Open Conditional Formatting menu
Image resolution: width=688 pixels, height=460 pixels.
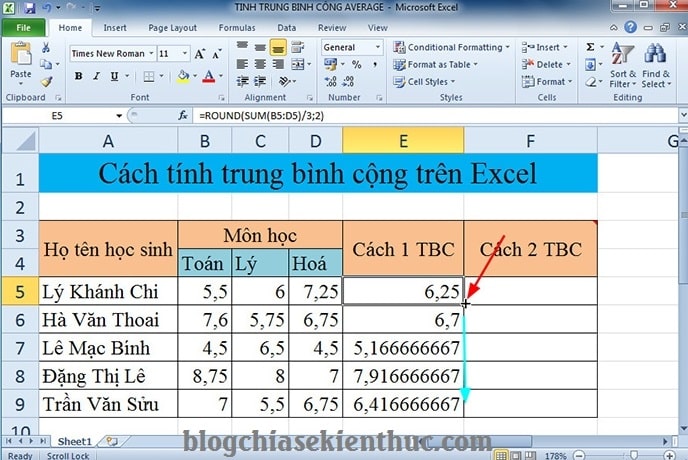[x=452, y=47]
